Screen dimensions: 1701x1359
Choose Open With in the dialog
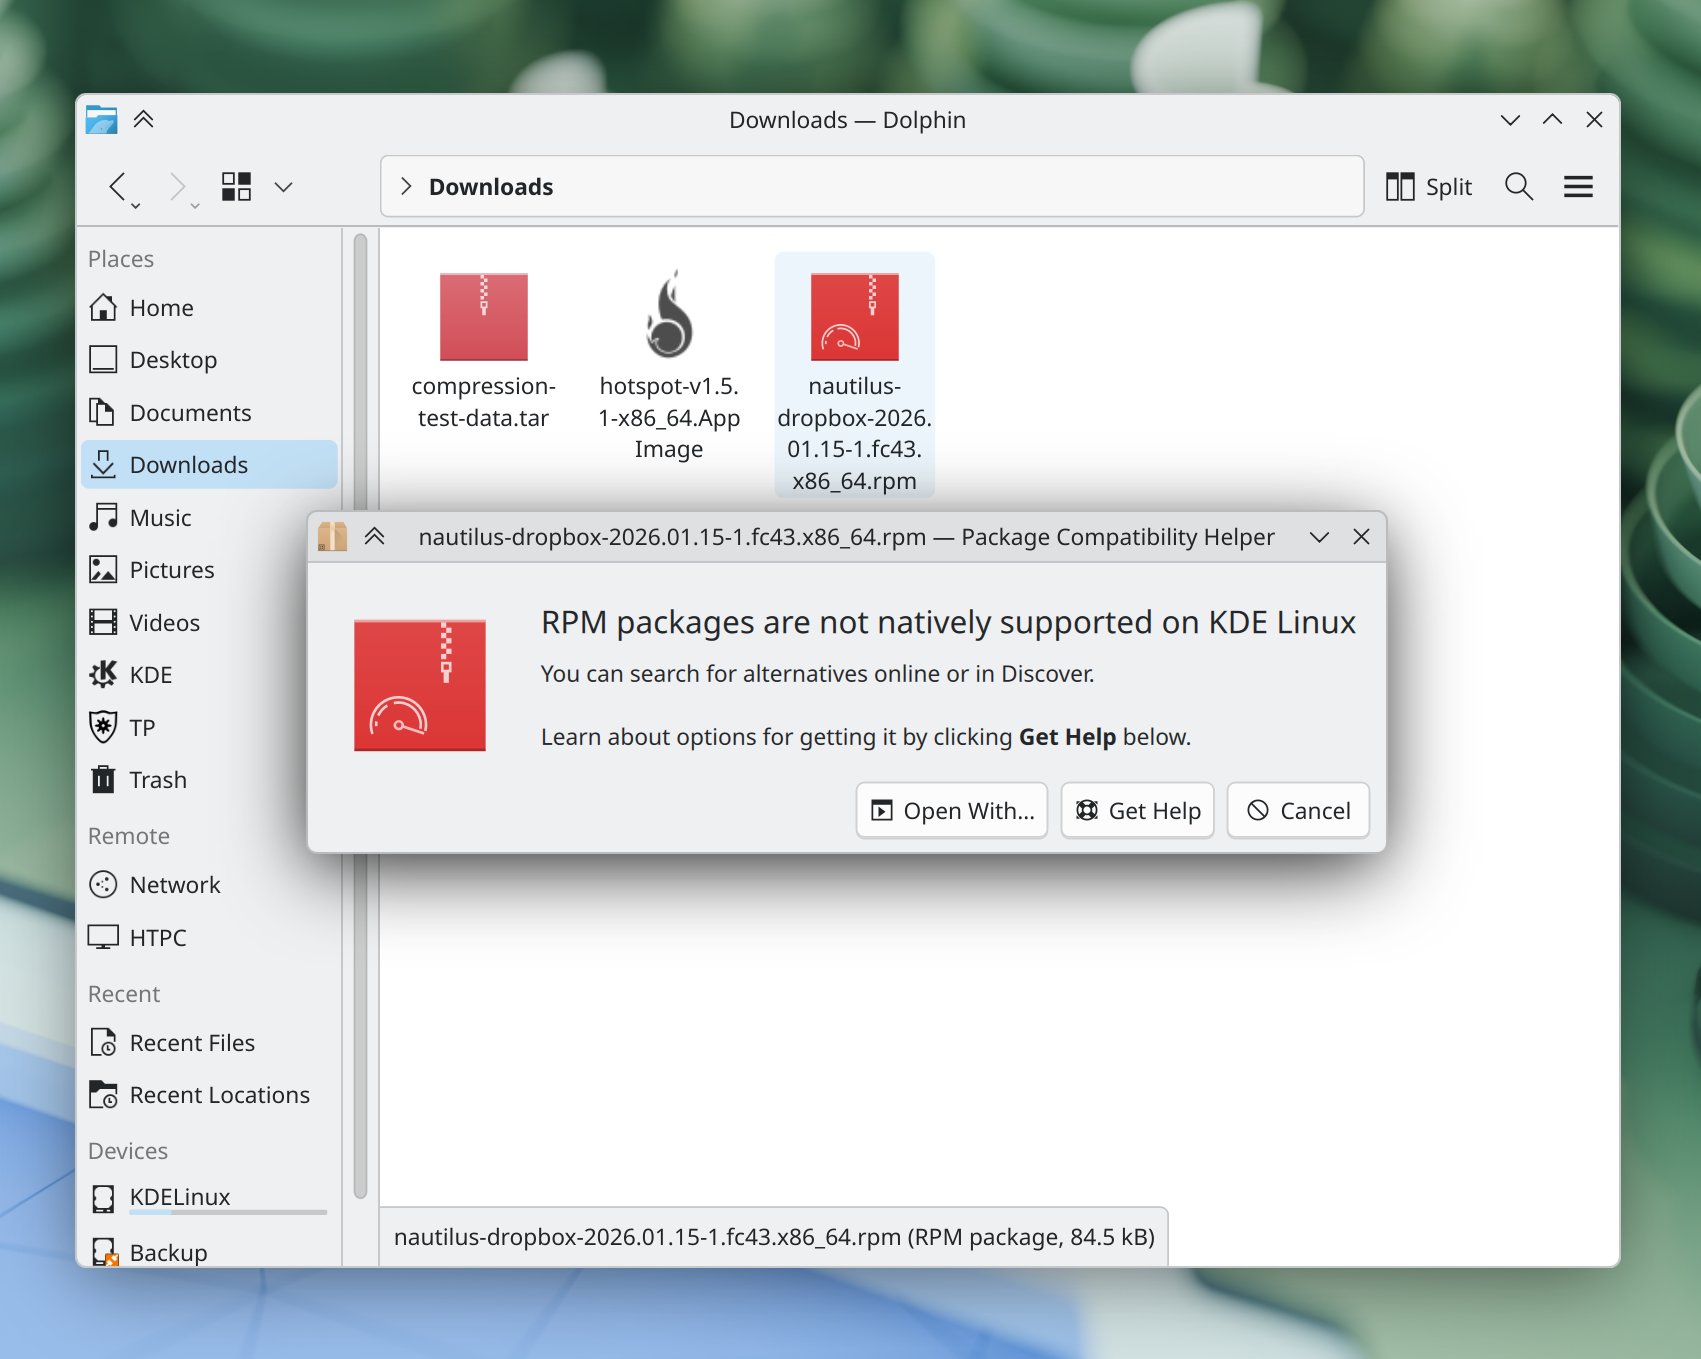950,810
